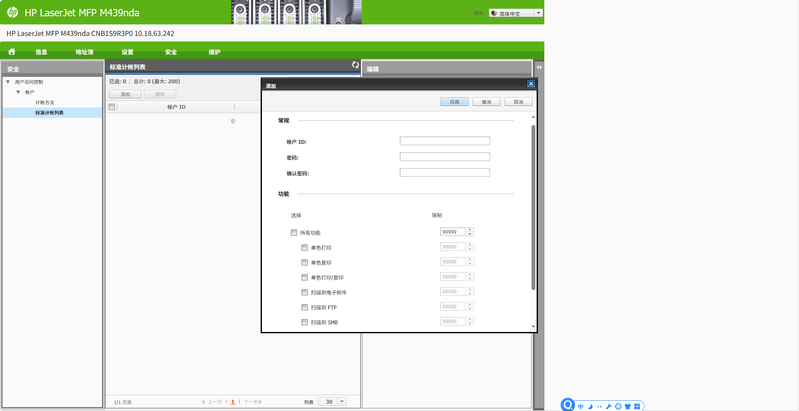
Task: Switch to the 维护 tab
Action: point(214,51)
